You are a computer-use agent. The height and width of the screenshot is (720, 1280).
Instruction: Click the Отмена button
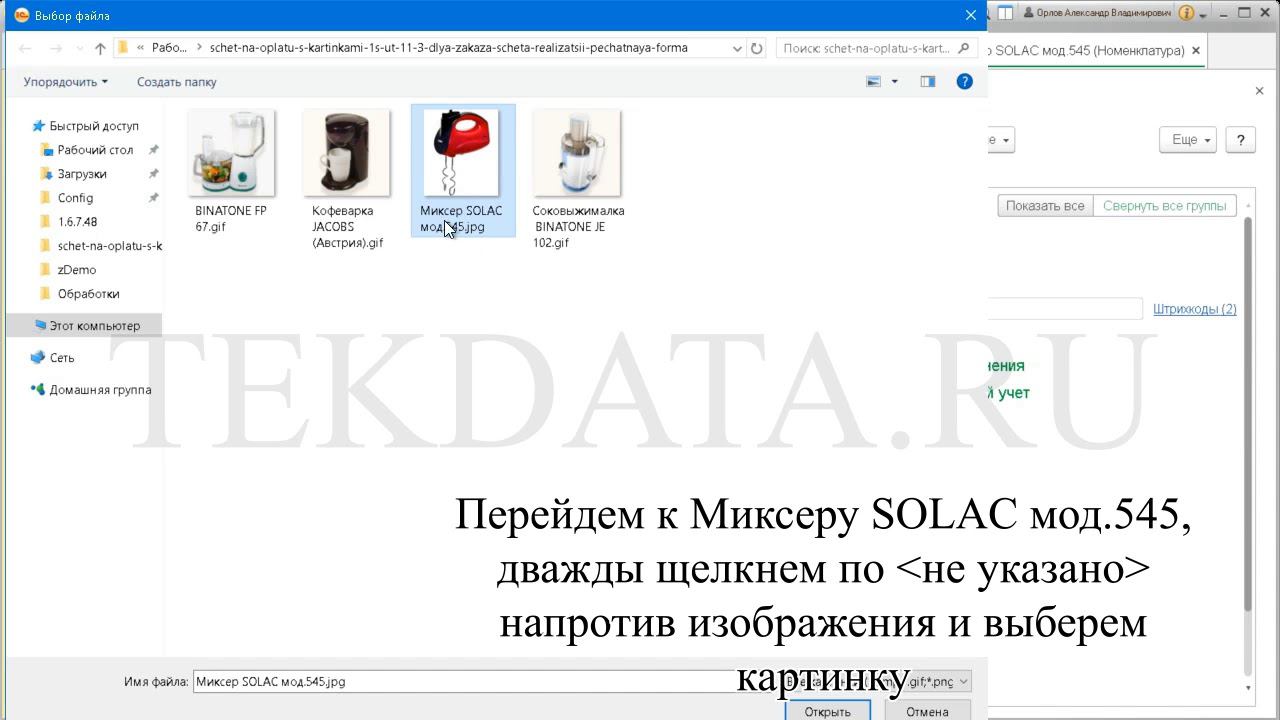(x=927, y=711)
